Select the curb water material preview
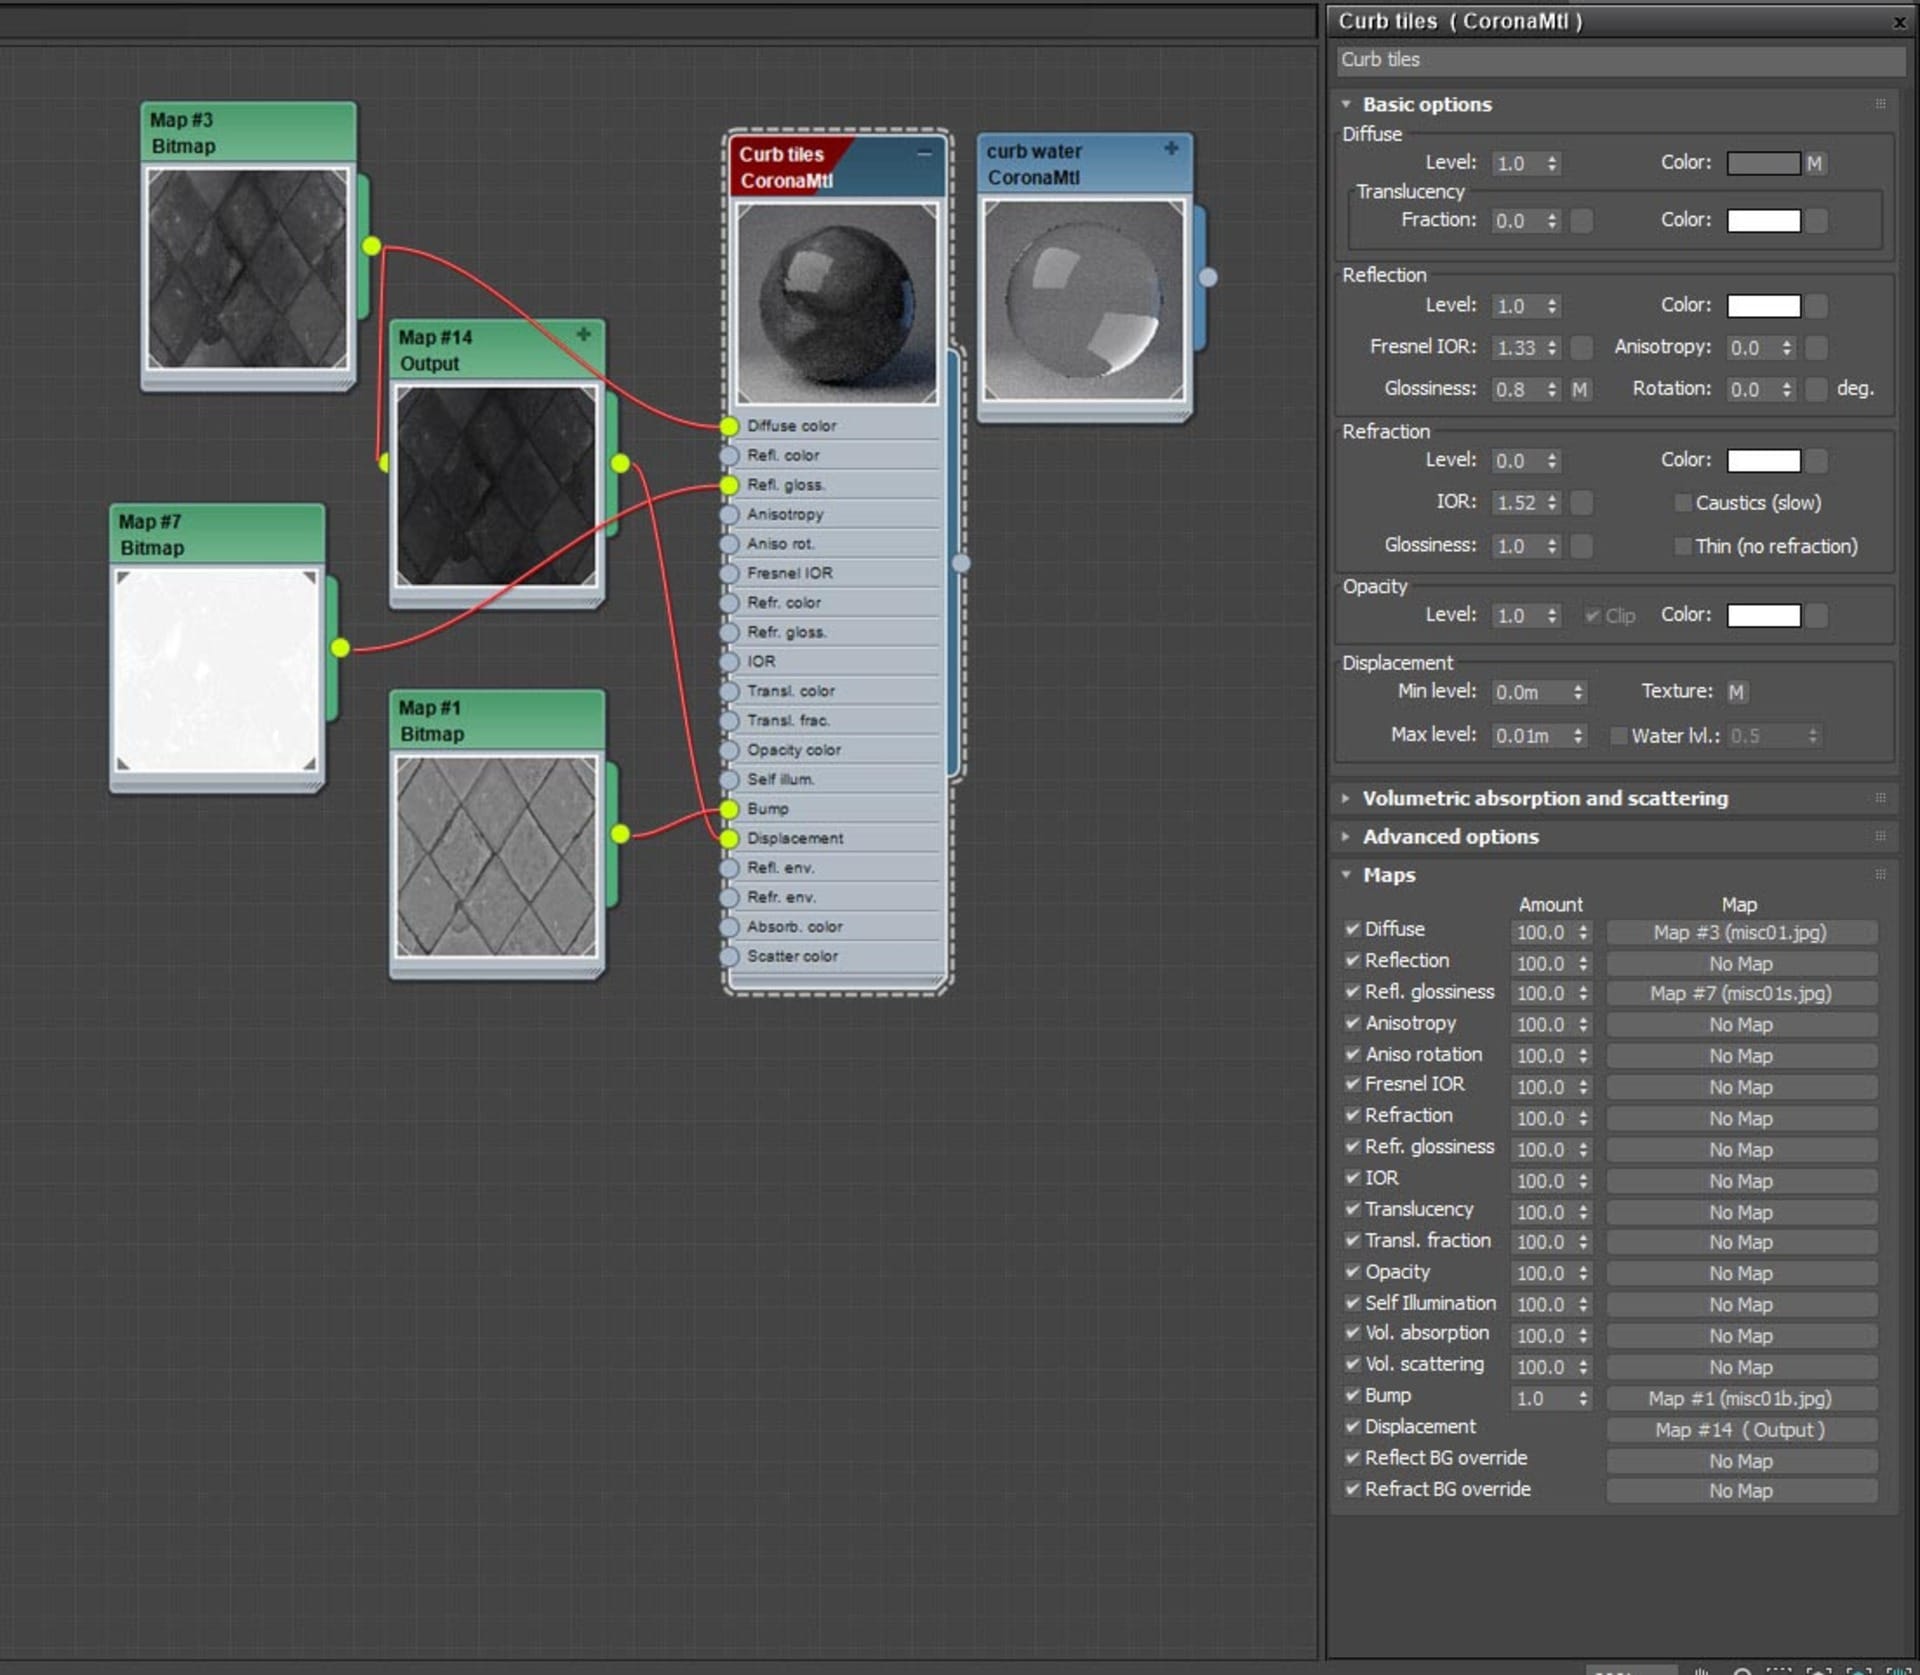 (1084, 300)
